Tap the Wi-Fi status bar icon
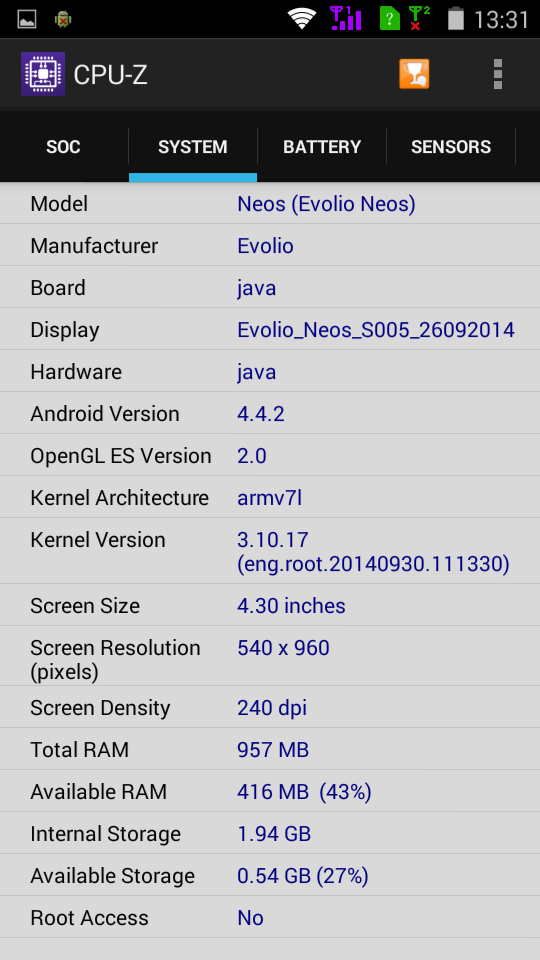Screen dimensions: 540x960 click(x=302, y=18)
